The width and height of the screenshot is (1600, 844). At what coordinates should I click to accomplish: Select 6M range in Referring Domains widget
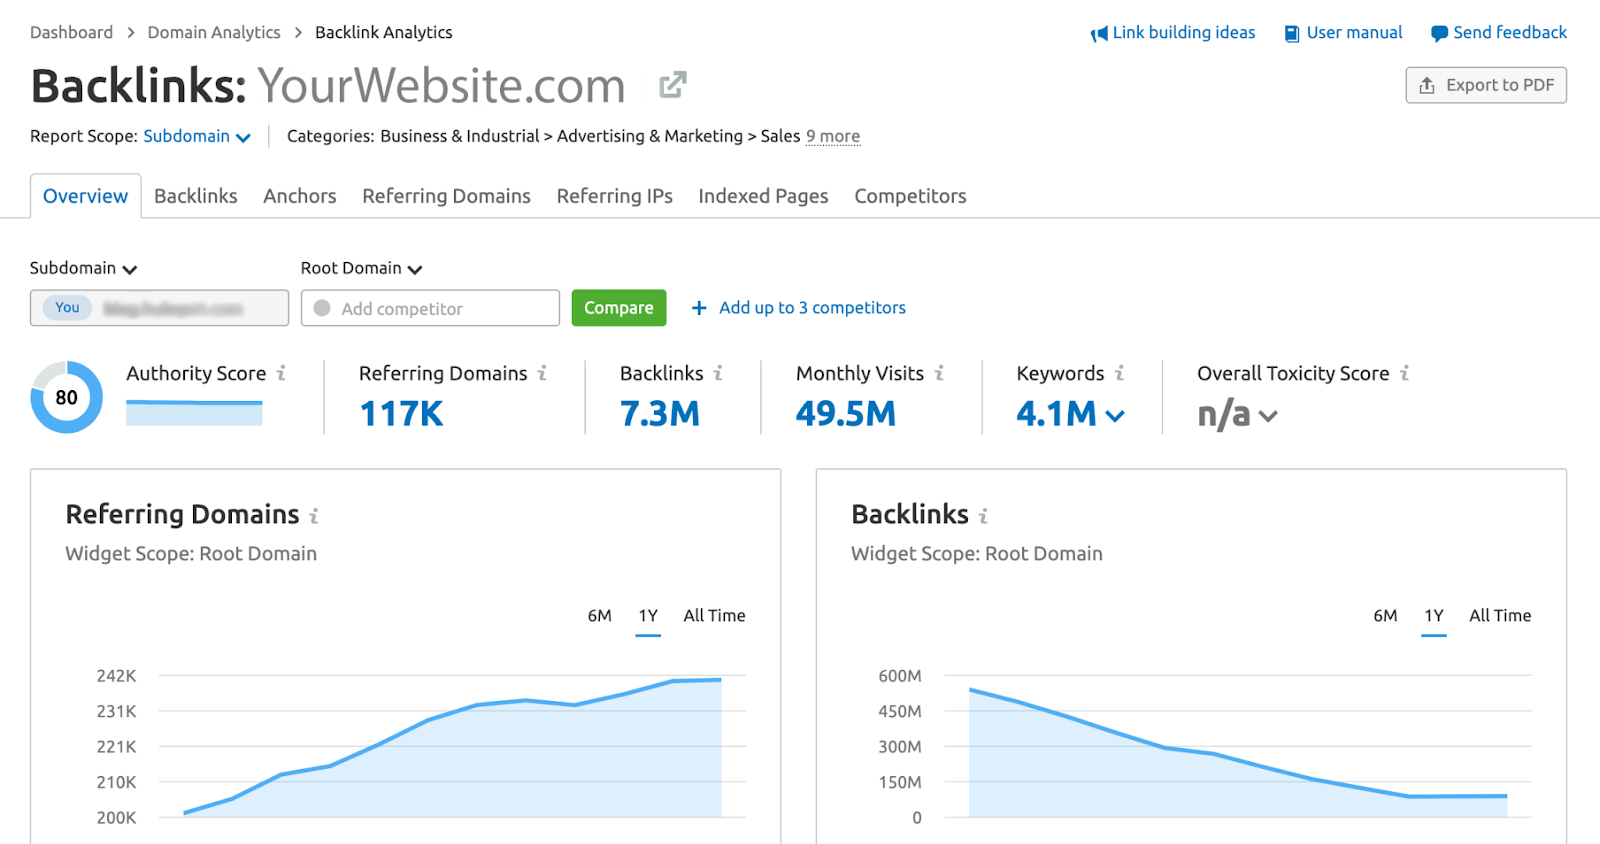(x=600, y=616)
